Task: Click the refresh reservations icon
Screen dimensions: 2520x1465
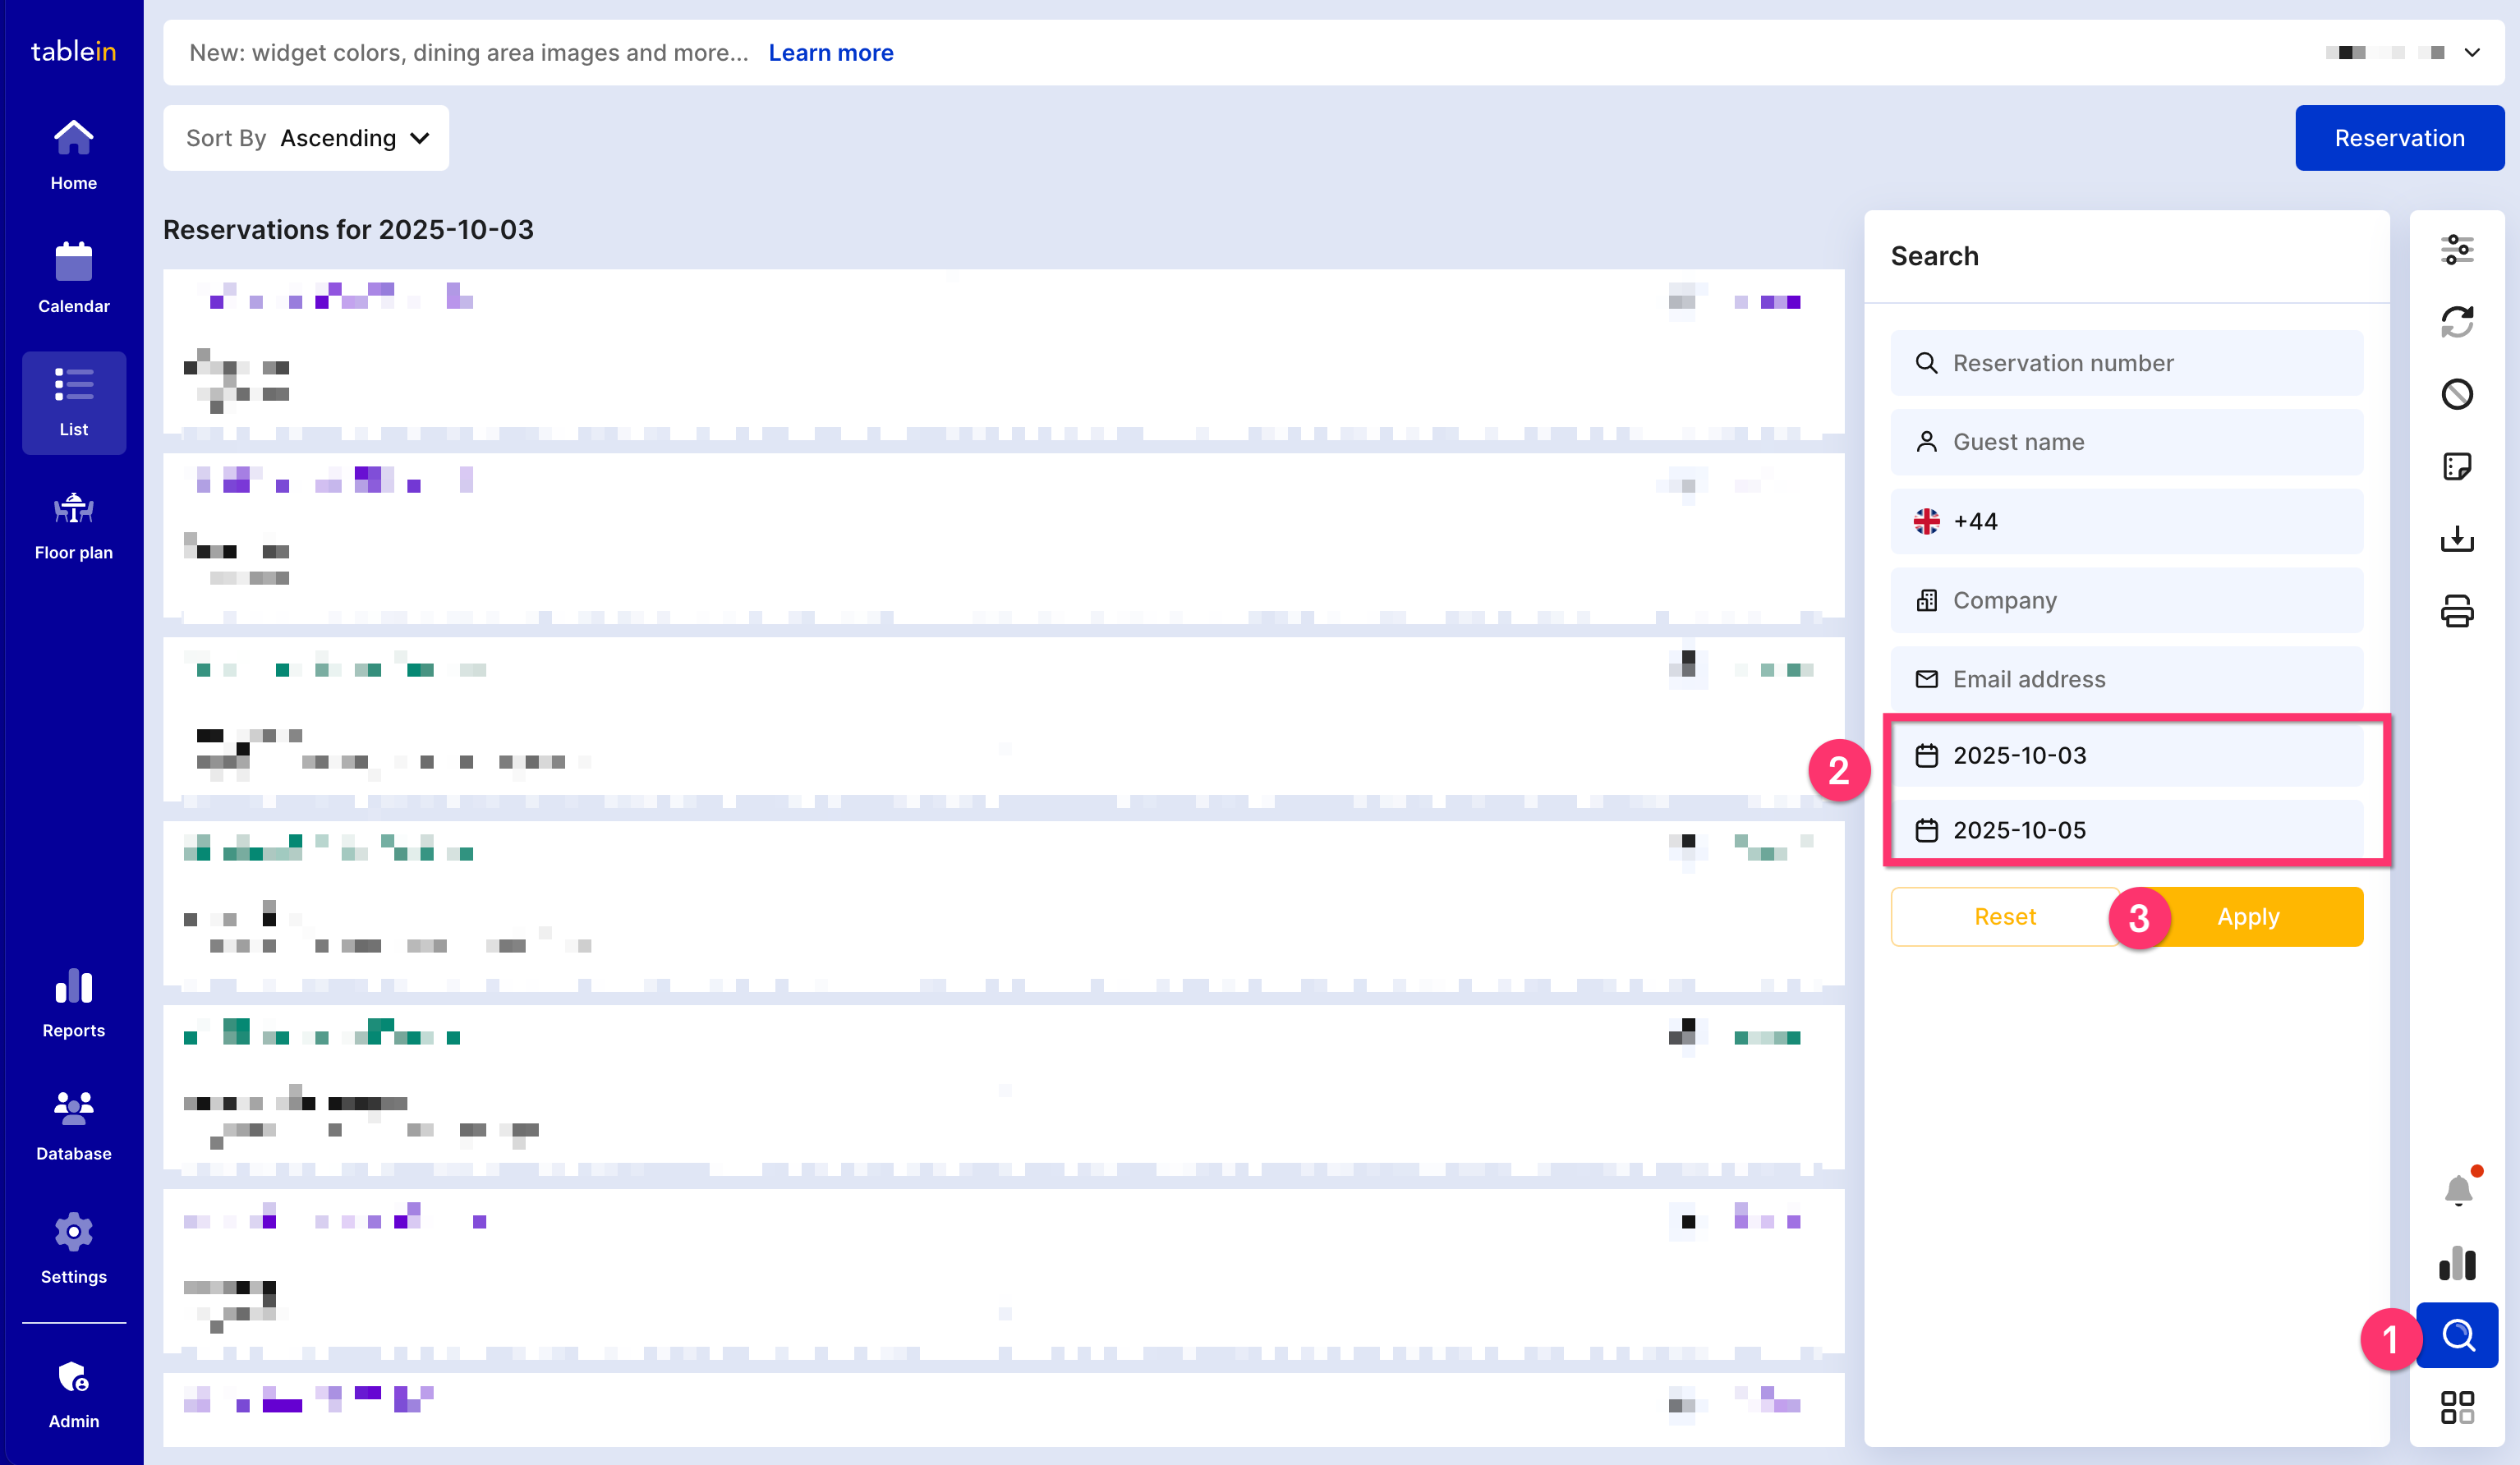Action: point(2457,322)
